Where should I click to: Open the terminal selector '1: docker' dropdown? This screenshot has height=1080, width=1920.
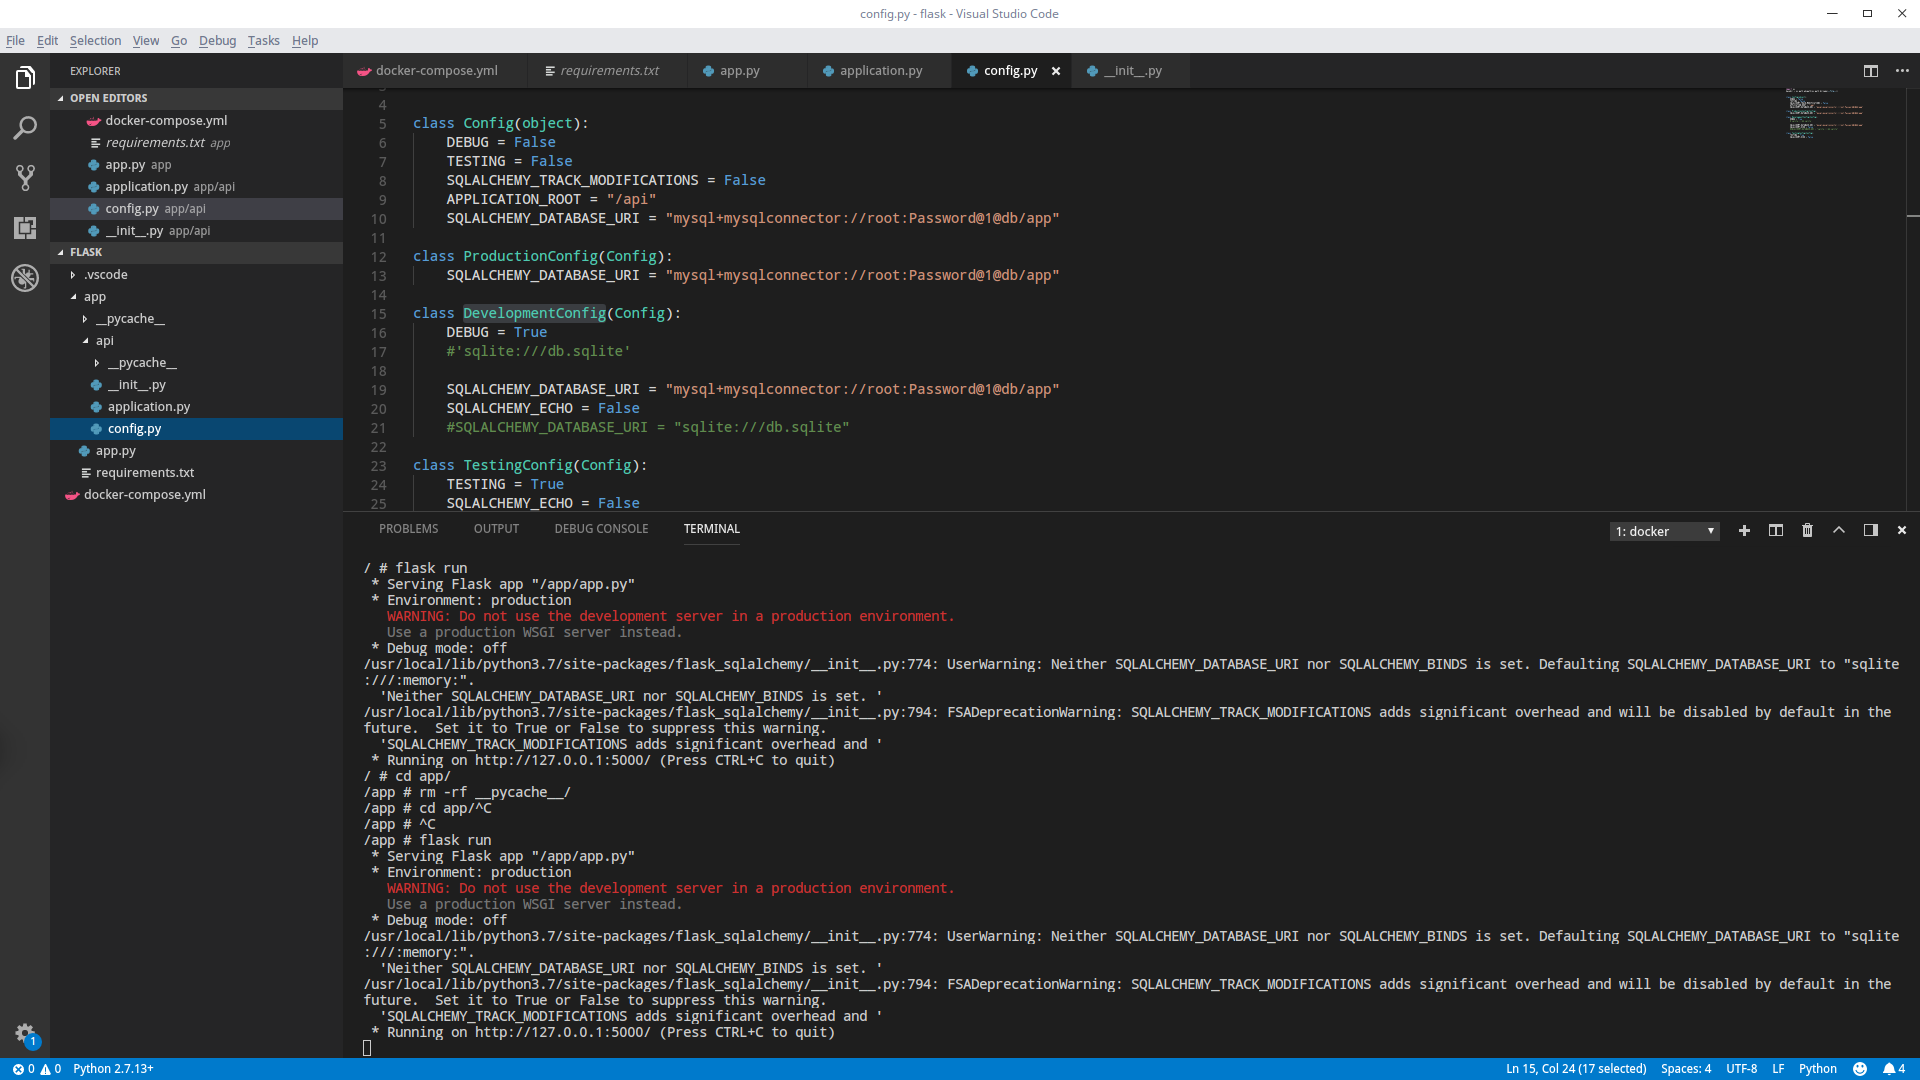point(1664,532)
